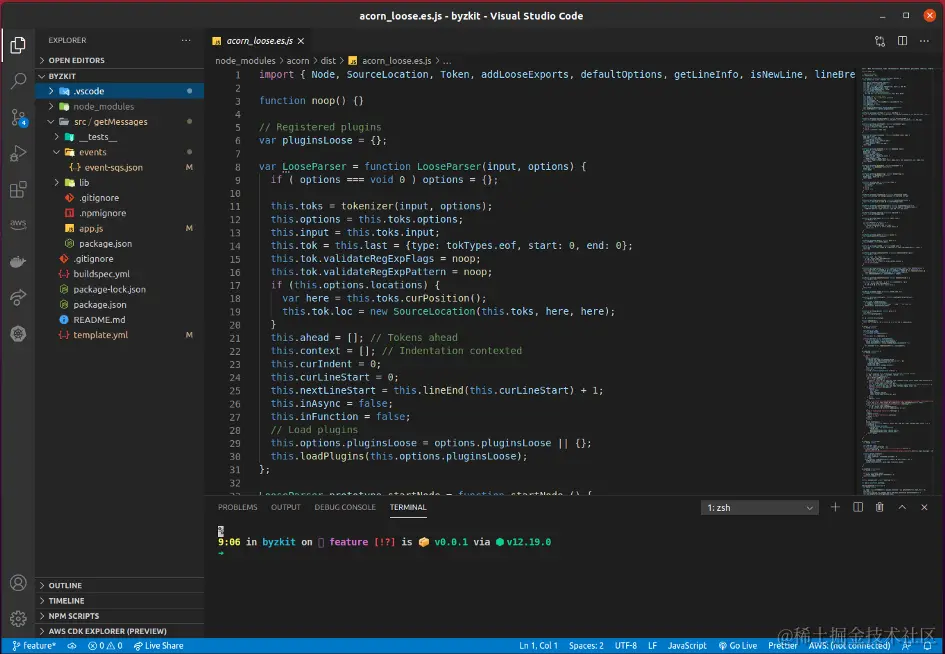Start Live Share from status bar
The height and width of the screenshot is (654, 945).
[159, 646]
